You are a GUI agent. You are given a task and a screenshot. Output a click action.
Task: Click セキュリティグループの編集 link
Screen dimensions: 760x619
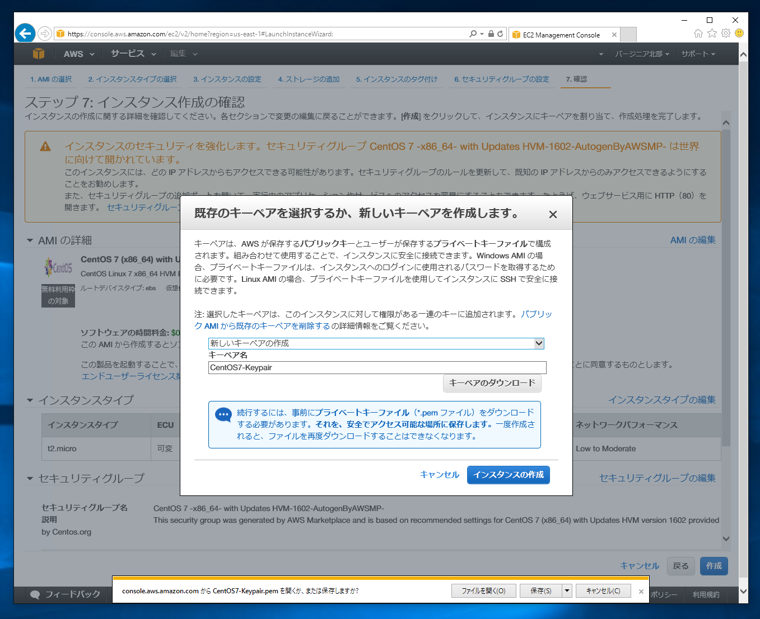657,478
